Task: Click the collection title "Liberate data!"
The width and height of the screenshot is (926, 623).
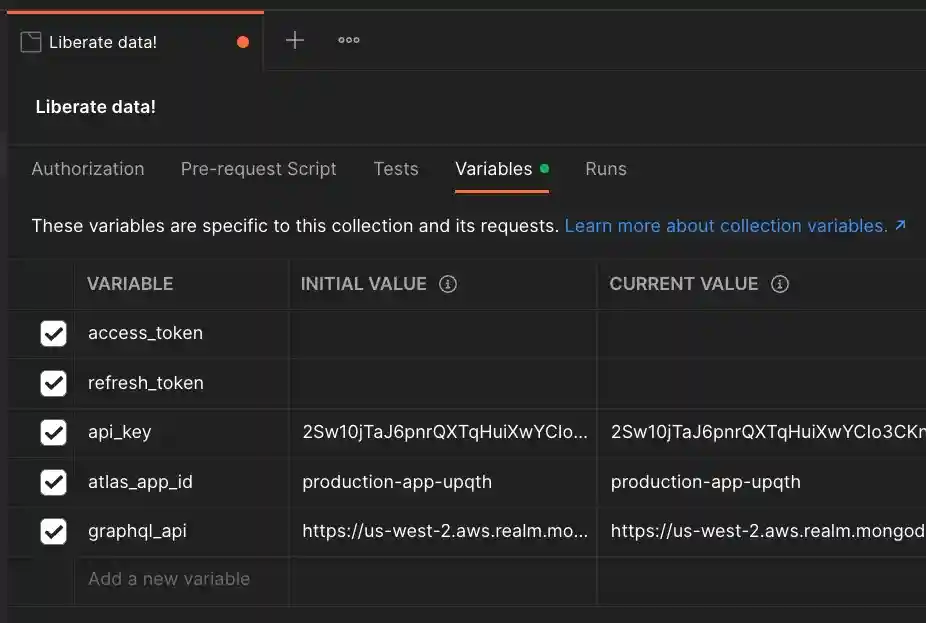Action: (95, 106)
